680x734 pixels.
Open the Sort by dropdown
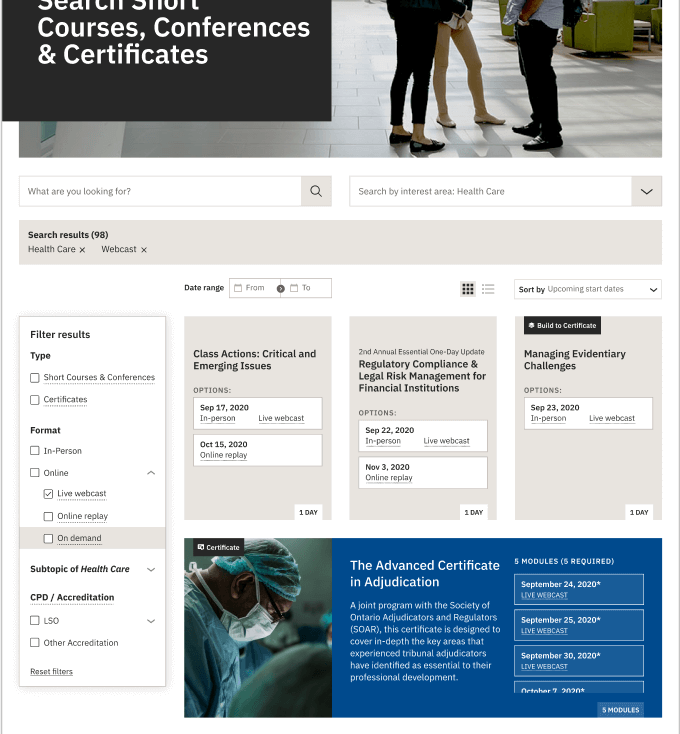pos(588,289)
